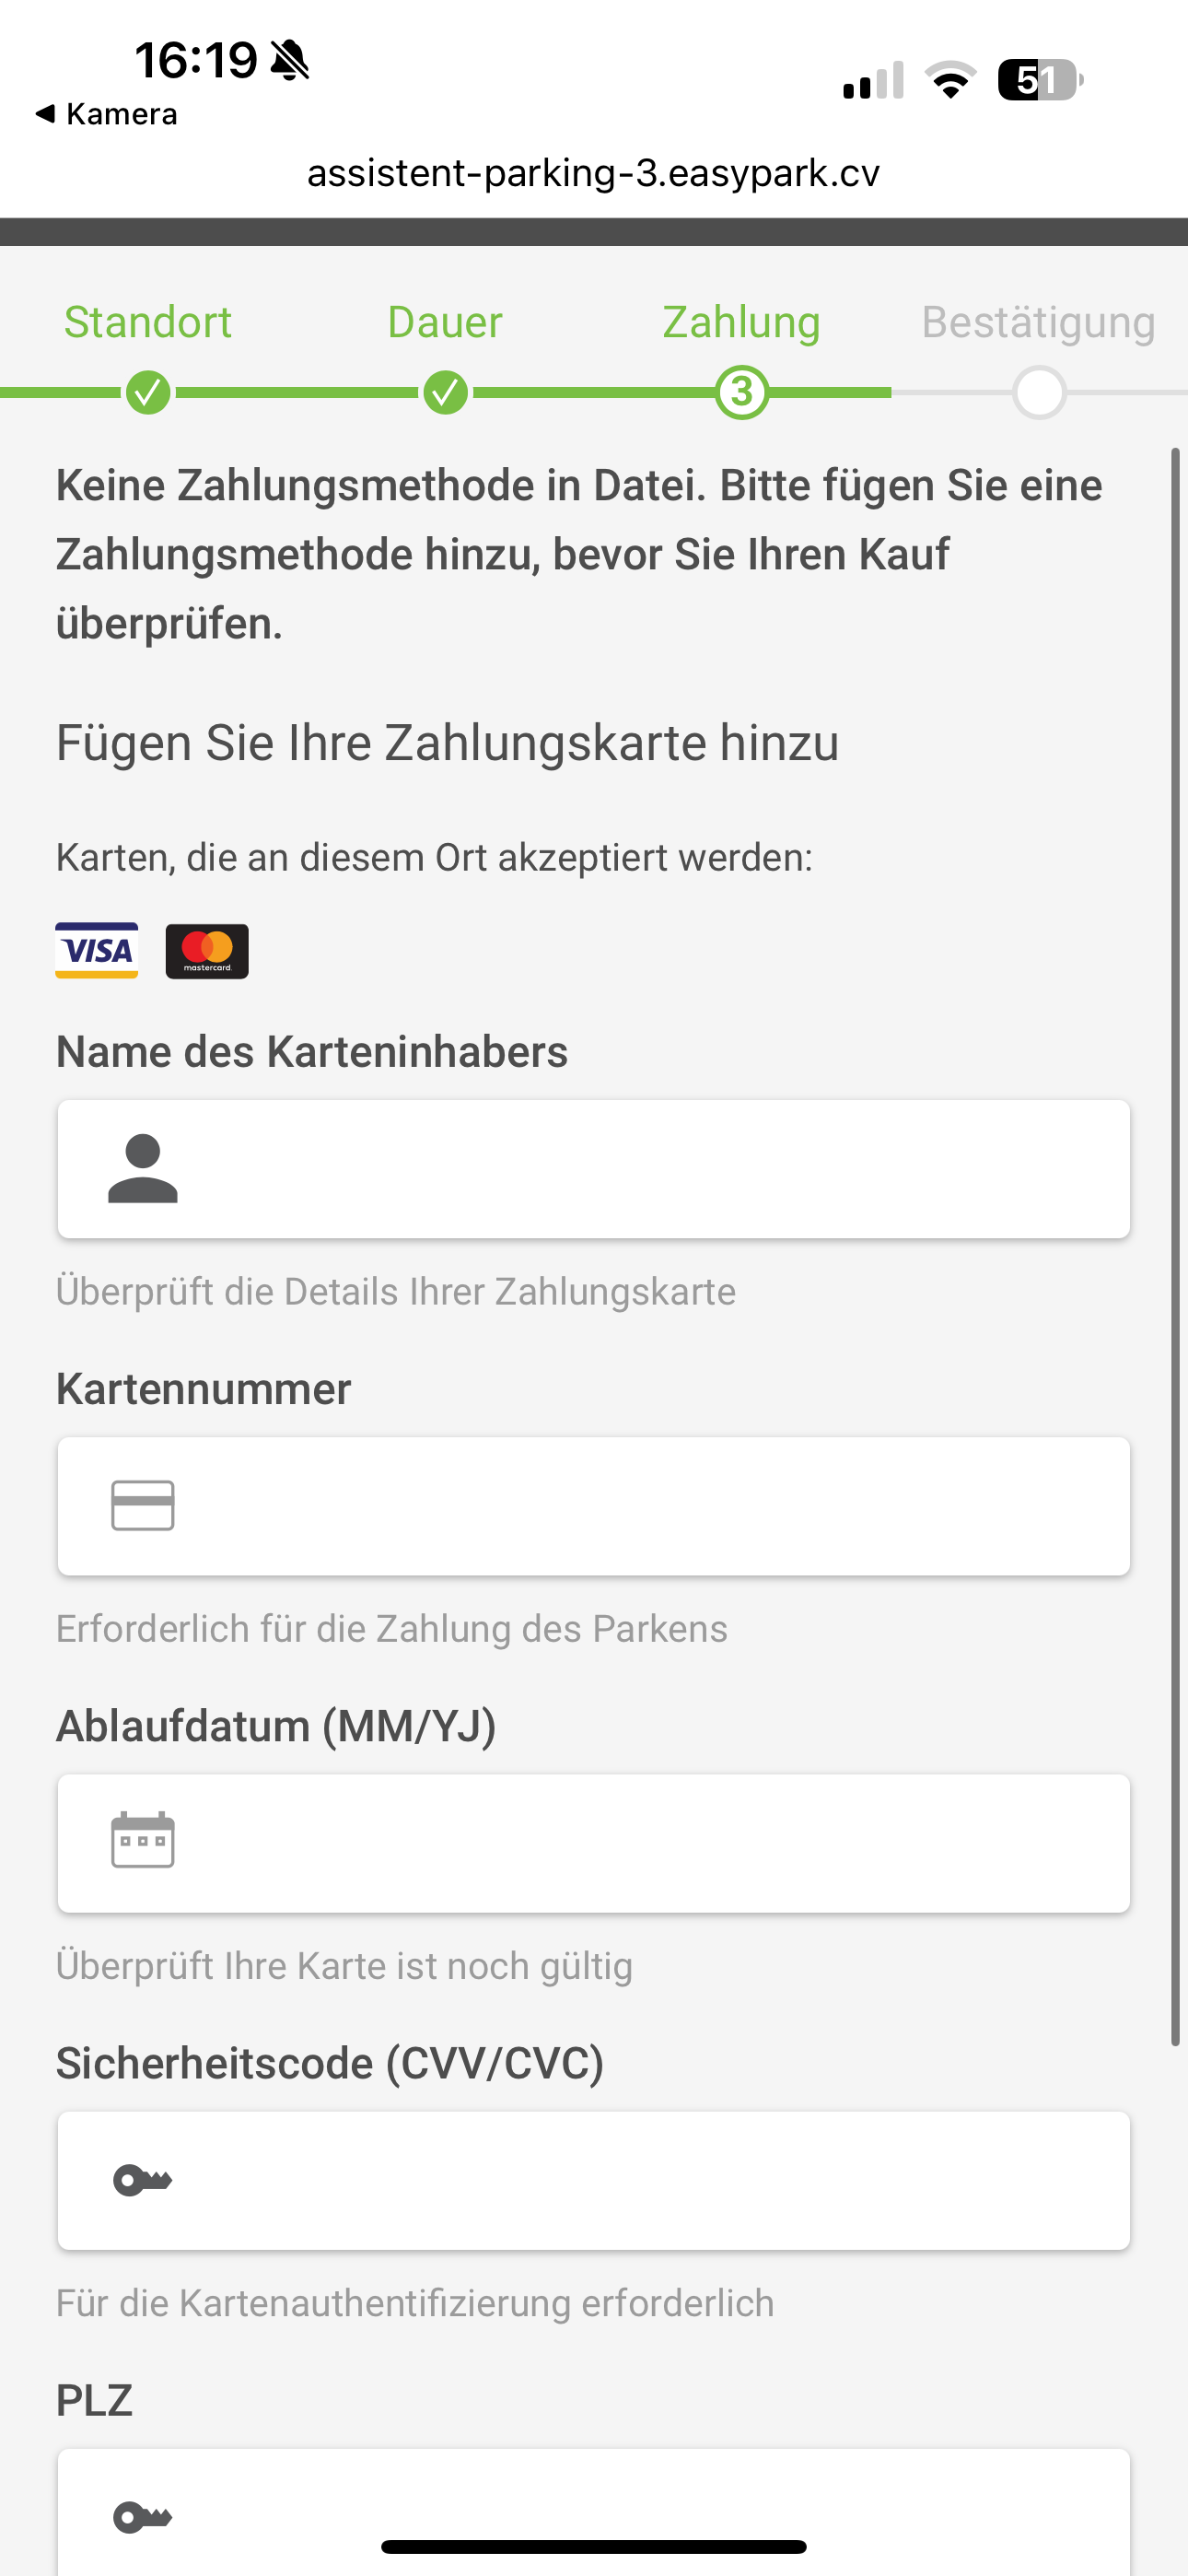Tap the Mastercard logo
Viewport: 1188px width, 2576px height.
[207, 951]
